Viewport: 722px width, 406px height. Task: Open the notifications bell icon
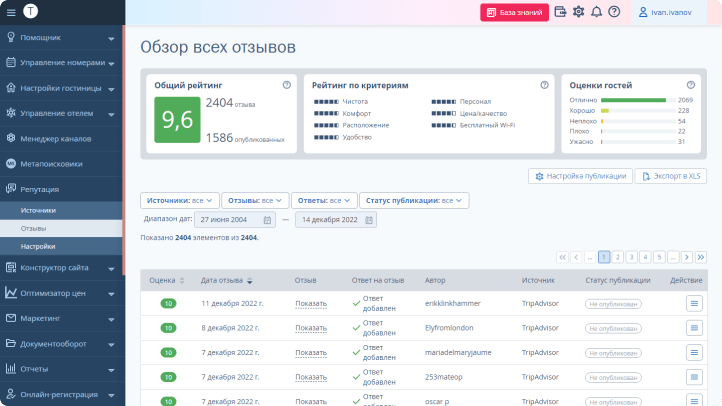596,12
